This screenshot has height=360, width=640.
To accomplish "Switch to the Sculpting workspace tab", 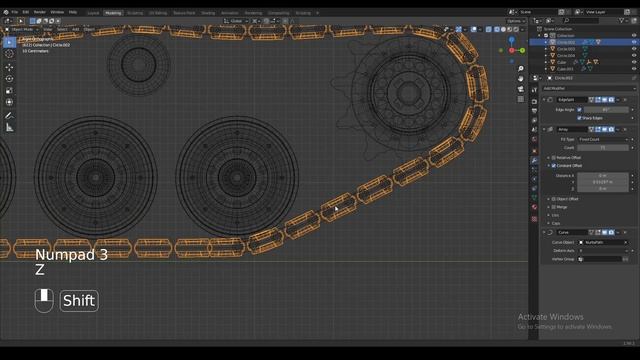I will [135, 13].
